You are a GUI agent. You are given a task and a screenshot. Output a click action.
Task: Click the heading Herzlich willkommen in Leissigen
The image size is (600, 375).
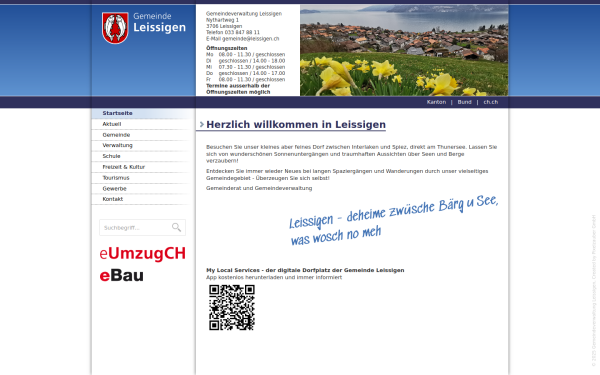(296, 124)
